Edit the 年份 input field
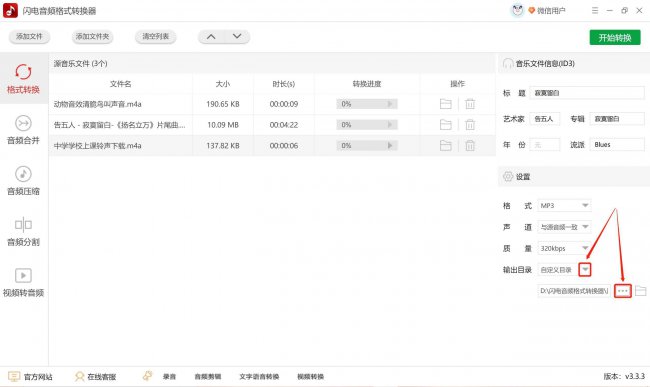Screen dimensions: 650x387 pos(544,145)
